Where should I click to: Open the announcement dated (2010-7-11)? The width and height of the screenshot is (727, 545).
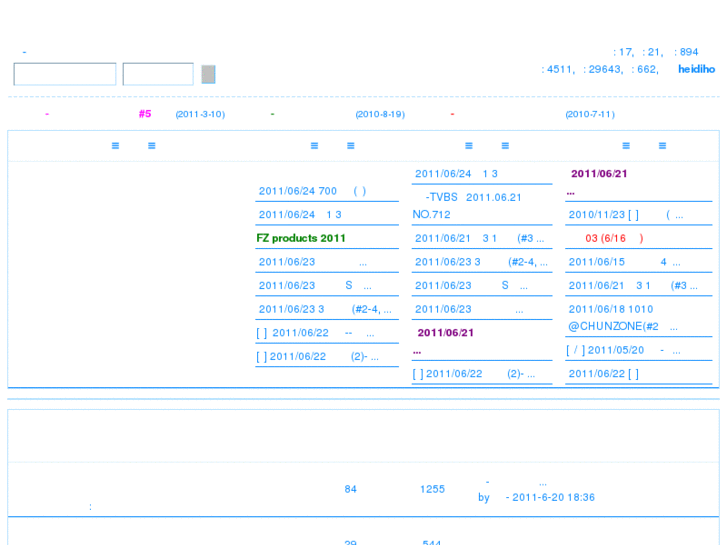[590, 114]
